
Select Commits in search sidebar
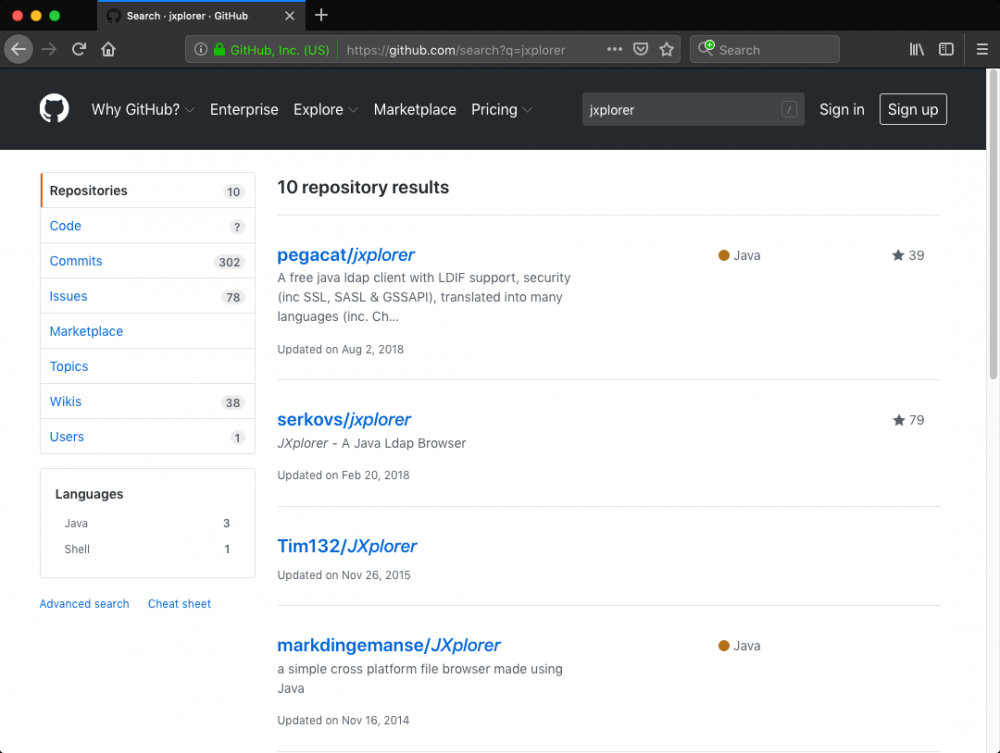(x=76, y=261)
